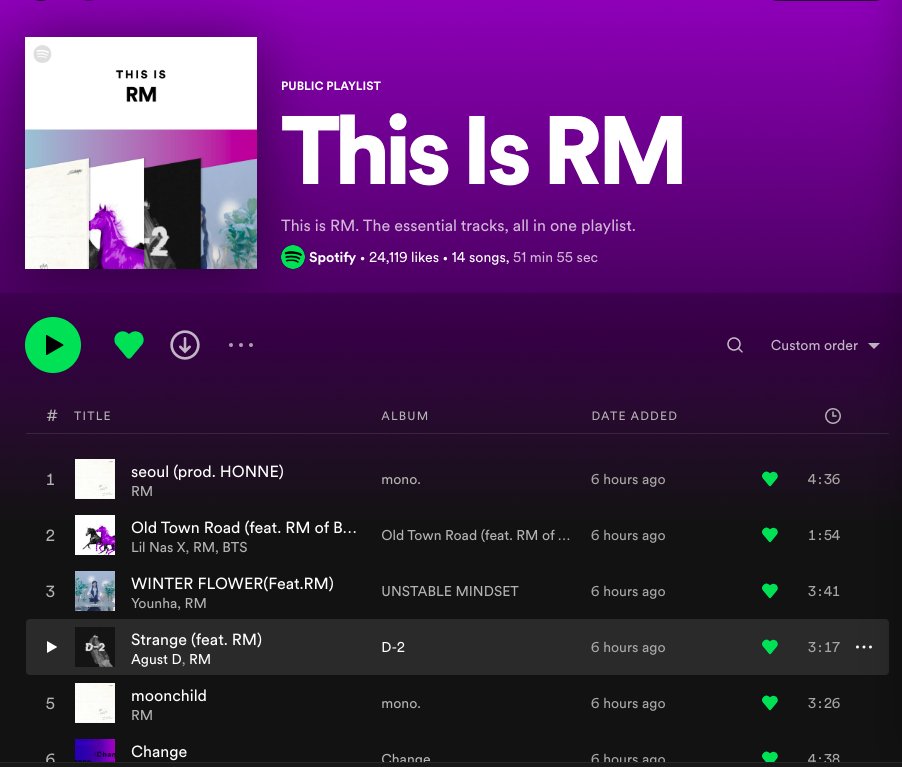
Task: Open the Younha artist link
Action: (153, 603)
